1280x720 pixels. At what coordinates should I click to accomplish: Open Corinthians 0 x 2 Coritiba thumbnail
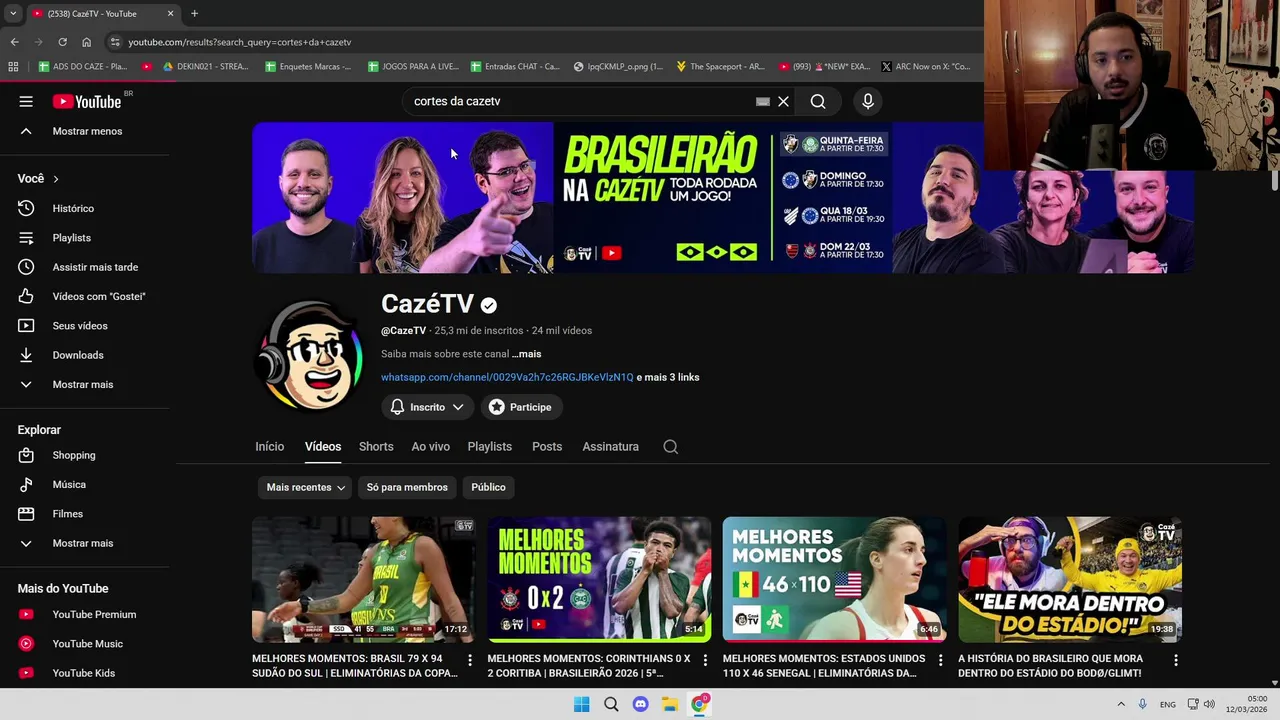599,579
